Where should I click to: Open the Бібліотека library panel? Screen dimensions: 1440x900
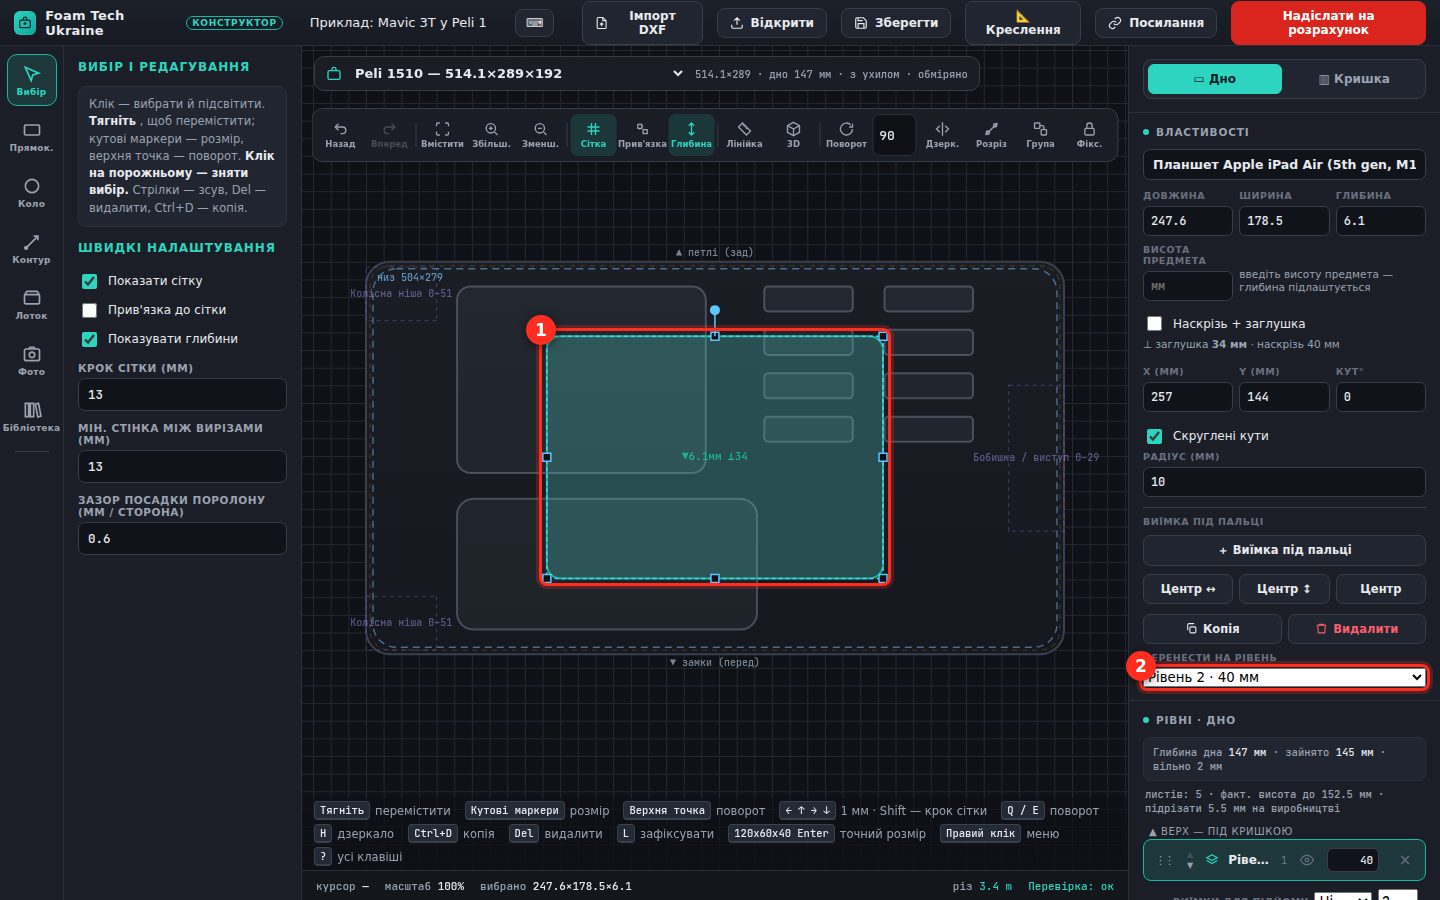click(x=31, y=416)
